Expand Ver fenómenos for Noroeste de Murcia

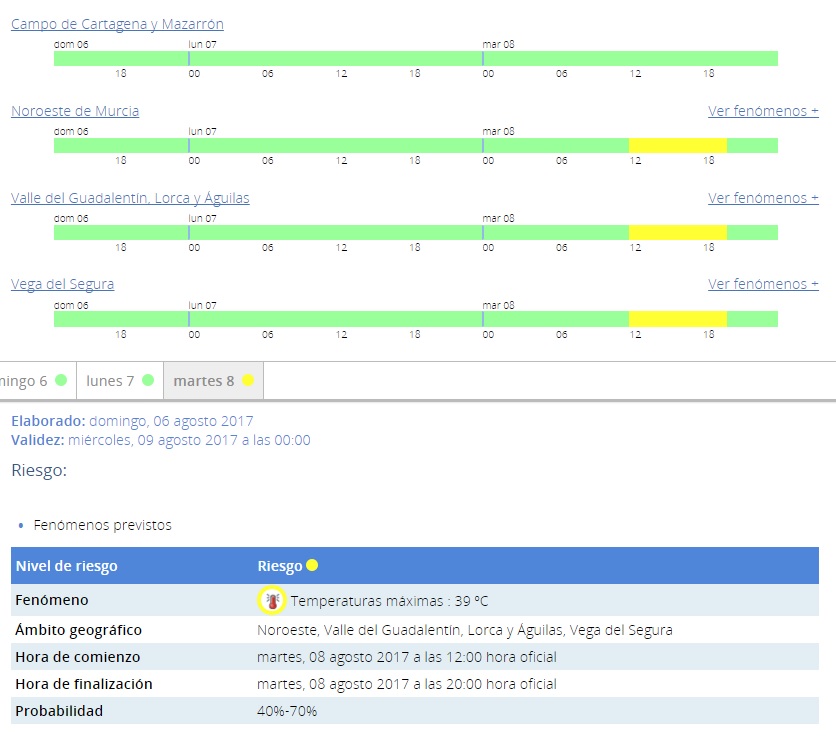(763, 111)
